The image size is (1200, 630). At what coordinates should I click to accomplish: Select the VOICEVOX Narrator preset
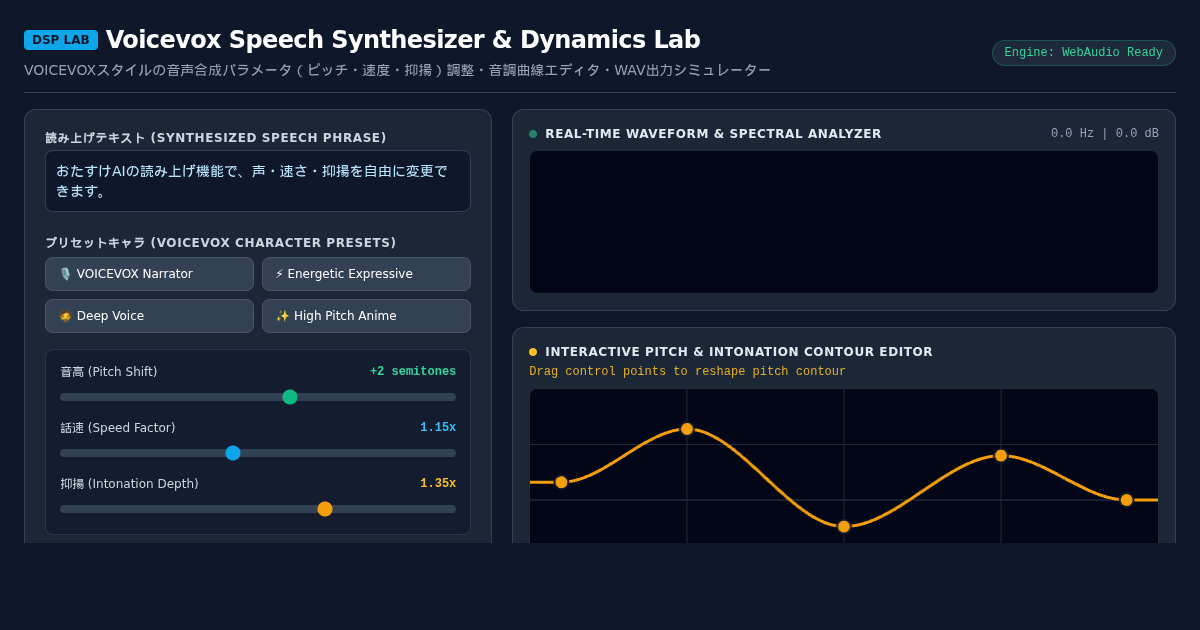pos(149,274)
